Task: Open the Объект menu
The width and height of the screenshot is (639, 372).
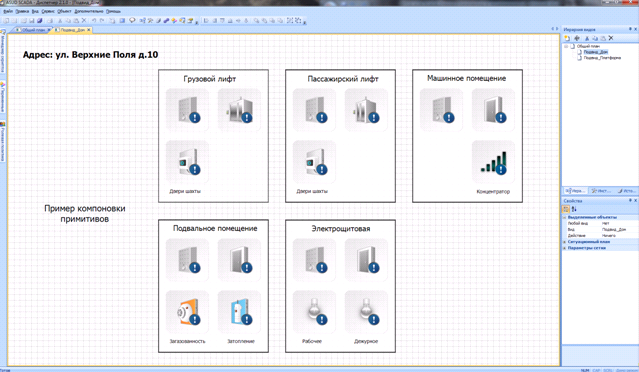Action: click(x=64, y=11)
